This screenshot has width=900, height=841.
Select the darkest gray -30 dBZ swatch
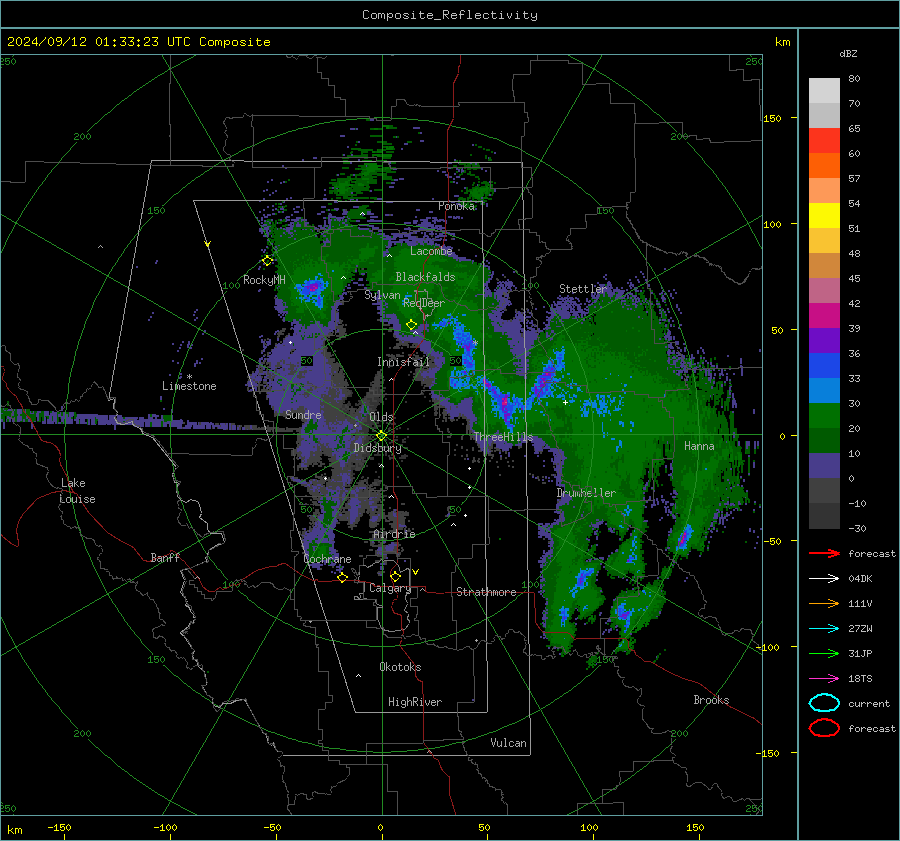point(824,516)
